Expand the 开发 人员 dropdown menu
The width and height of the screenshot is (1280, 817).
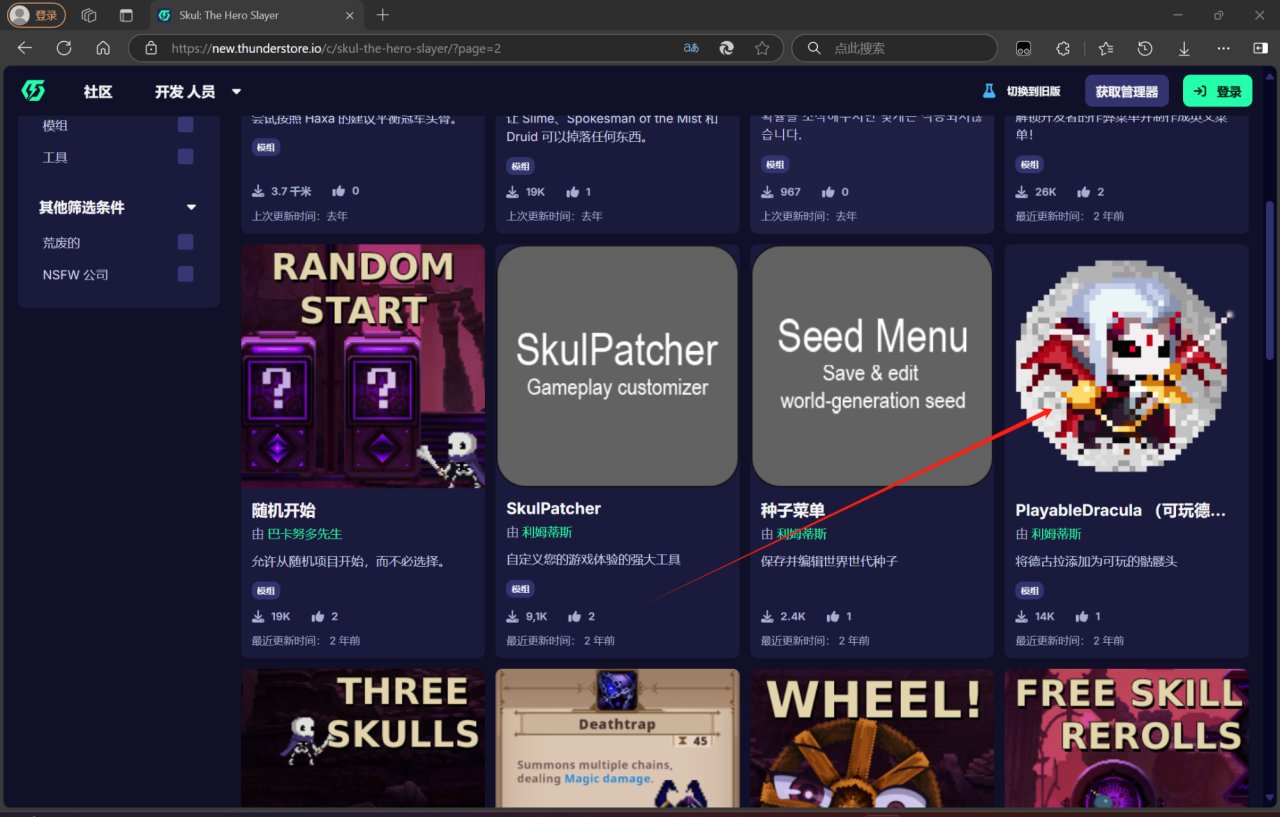coord(198,91)
